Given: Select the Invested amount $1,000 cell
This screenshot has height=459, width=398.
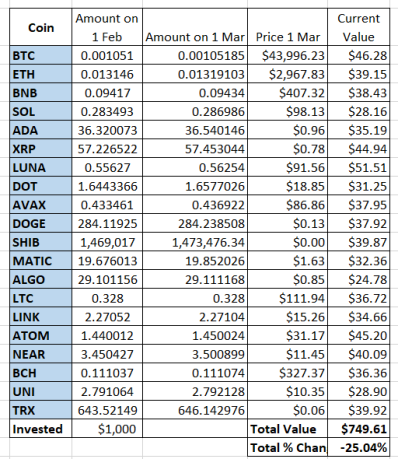Looking at the screenshot, I should click(107, 429).
